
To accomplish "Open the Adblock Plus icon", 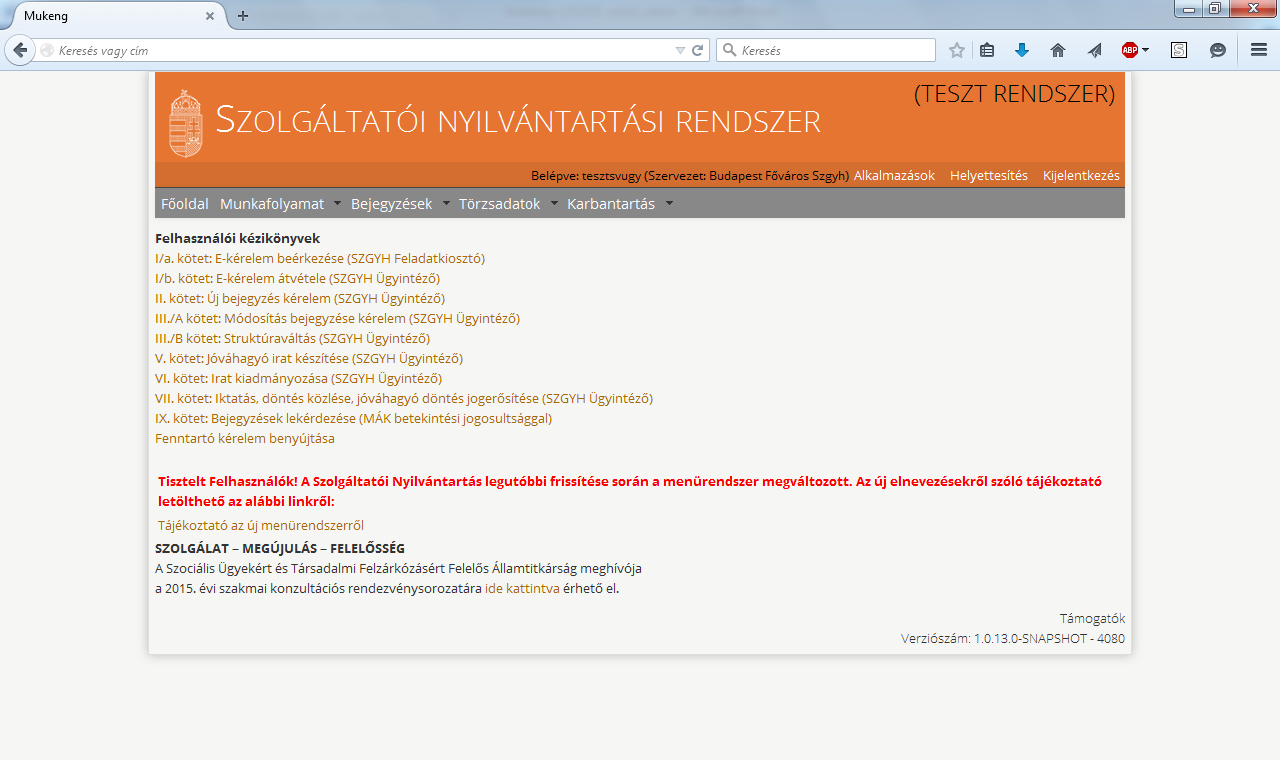I will [1130, 50].
